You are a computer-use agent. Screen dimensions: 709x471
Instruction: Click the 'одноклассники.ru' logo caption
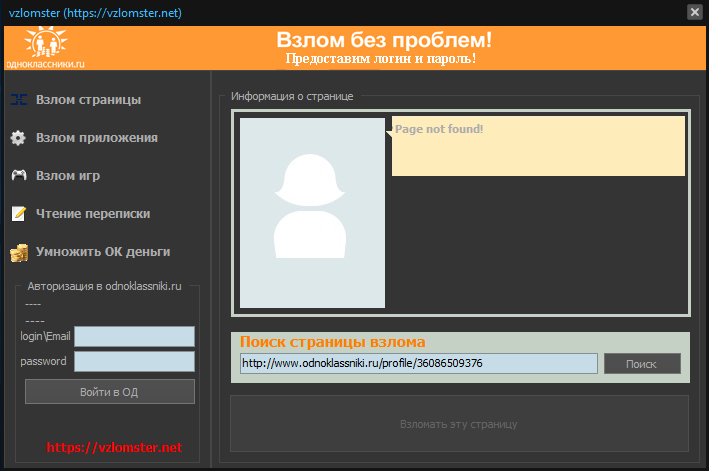[45, 64]
